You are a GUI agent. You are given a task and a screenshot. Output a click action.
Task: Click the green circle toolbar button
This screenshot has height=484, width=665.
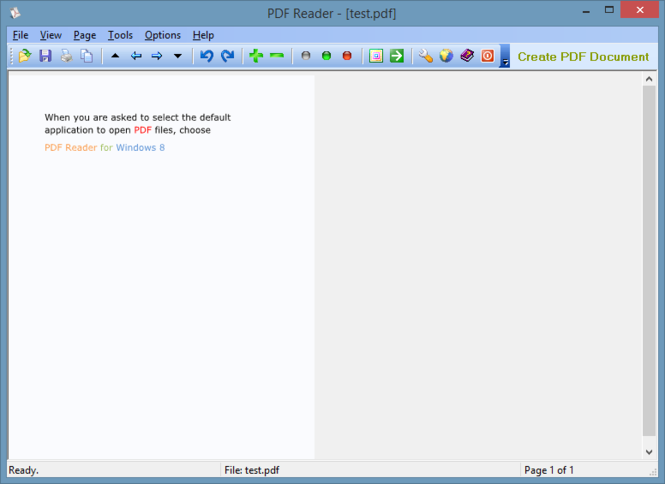(326, 56)
